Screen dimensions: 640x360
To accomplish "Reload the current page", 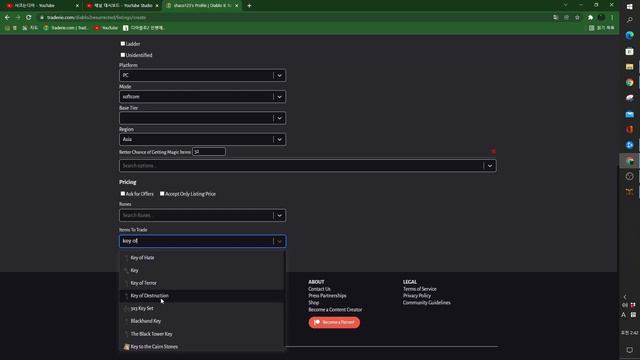I will [x=29, y=18].
